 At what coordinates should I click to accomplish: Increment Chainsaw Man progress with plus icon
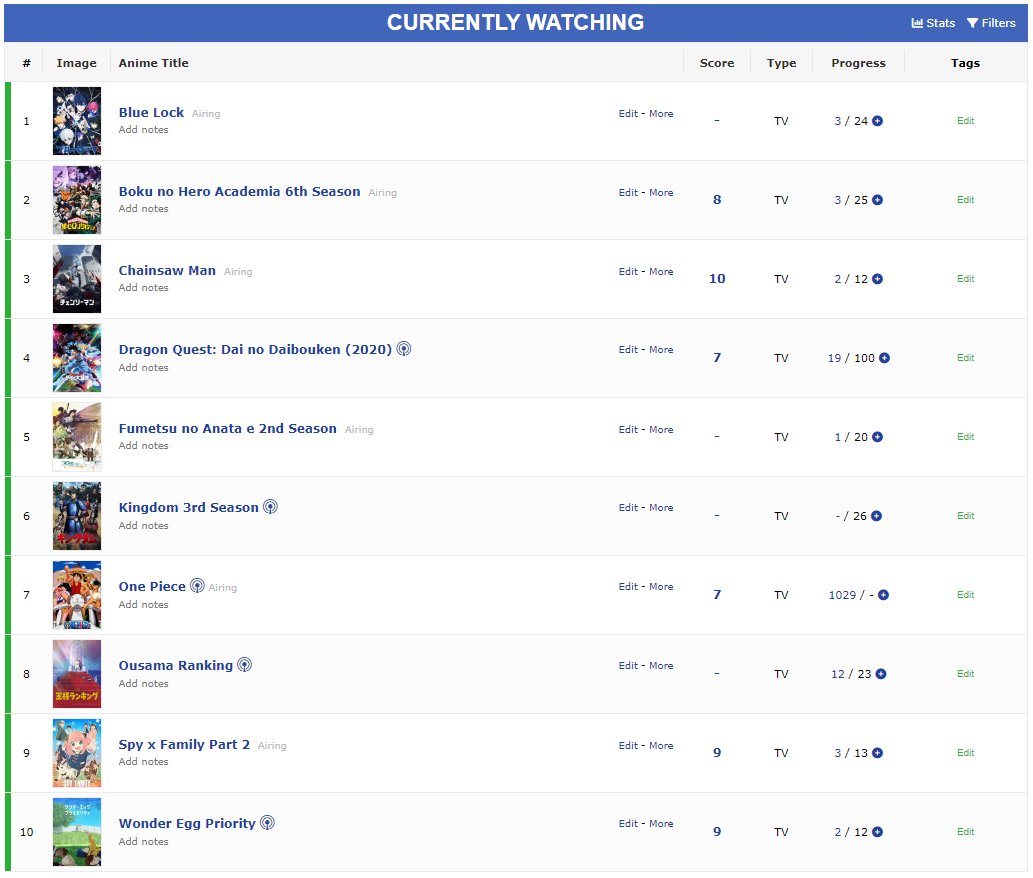(877, 278)
